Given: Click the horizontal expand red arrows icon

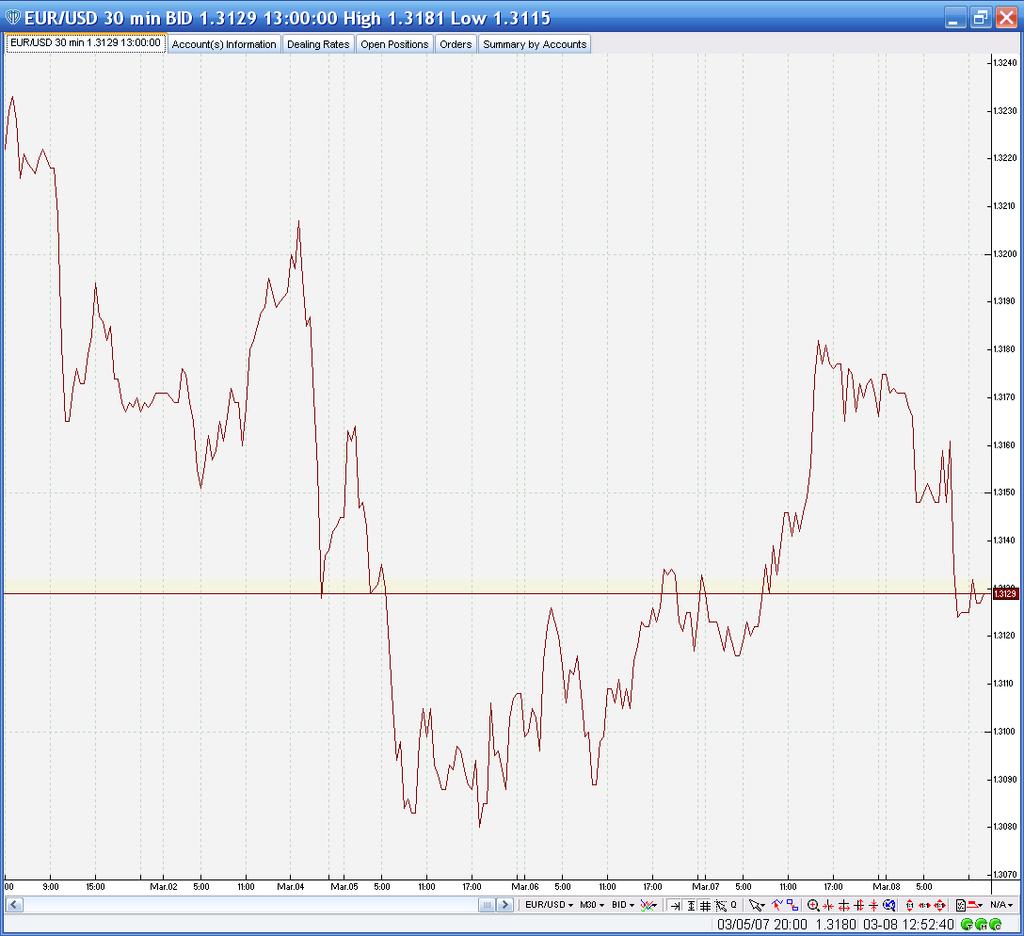Looking at the screenshot, I should [844, 905].
